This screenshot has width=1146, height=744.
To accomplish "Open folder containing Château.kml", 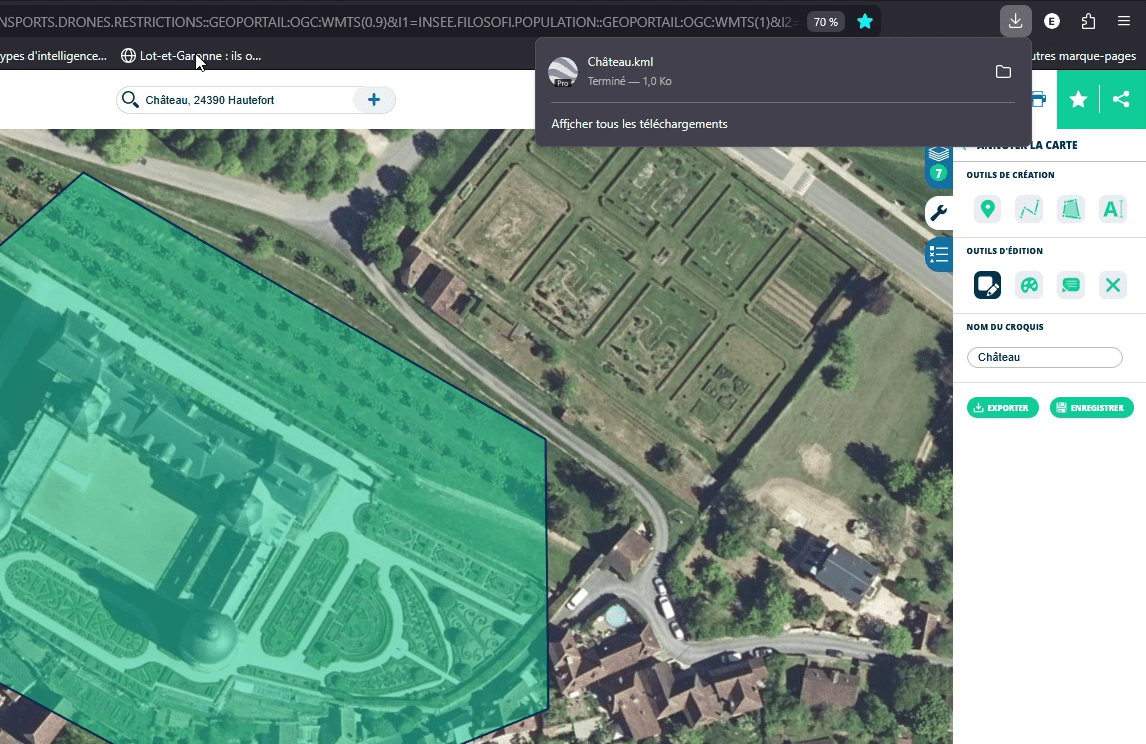I will (1003, 72).
